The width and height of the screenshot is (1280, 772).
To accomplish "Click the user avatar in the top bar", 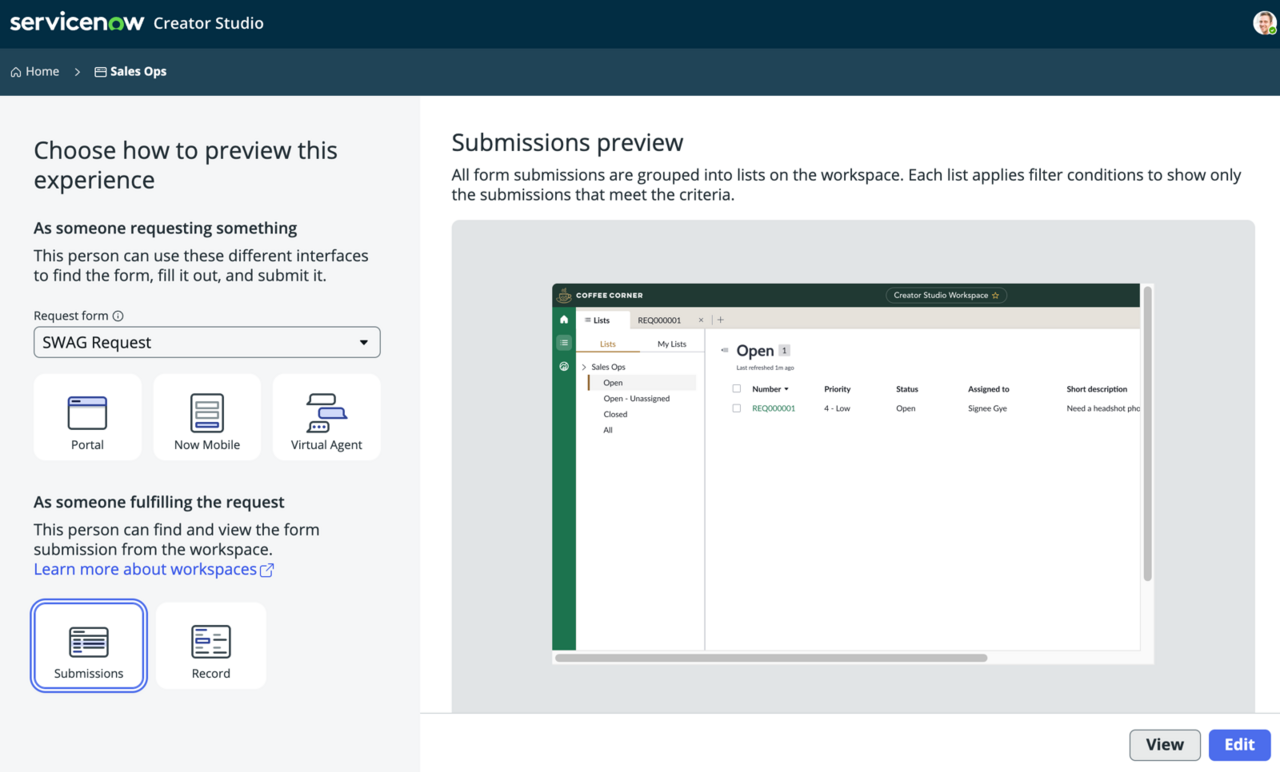I will (x=1264, y=23).
